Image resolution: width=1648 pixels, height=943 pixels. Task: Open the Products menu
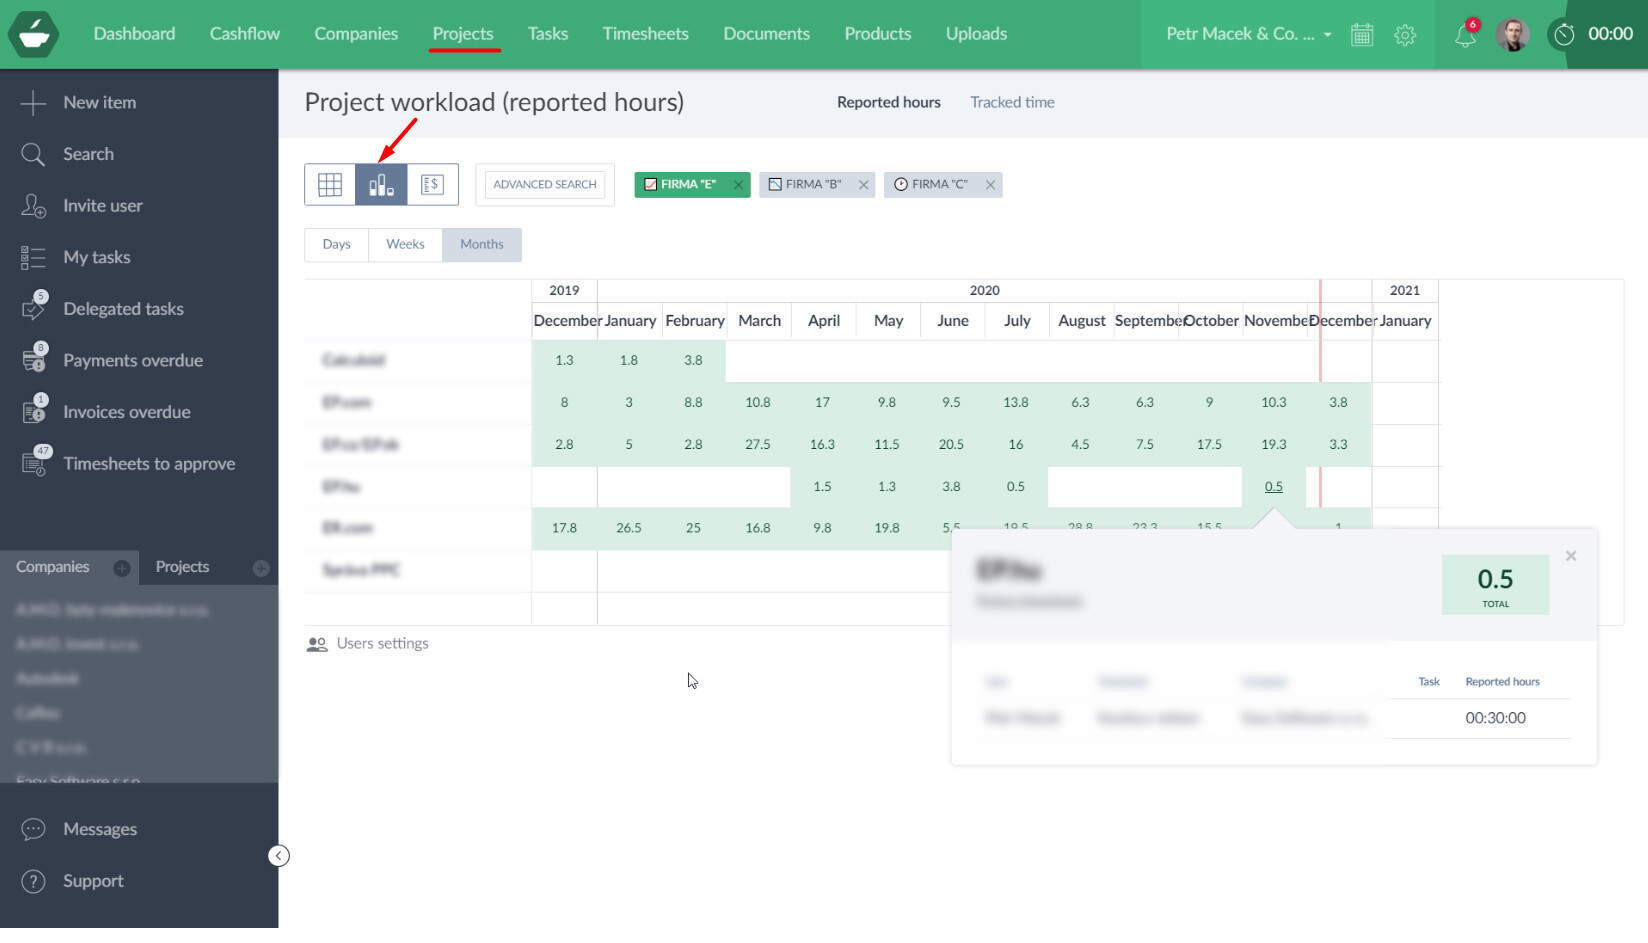(878, 34)
